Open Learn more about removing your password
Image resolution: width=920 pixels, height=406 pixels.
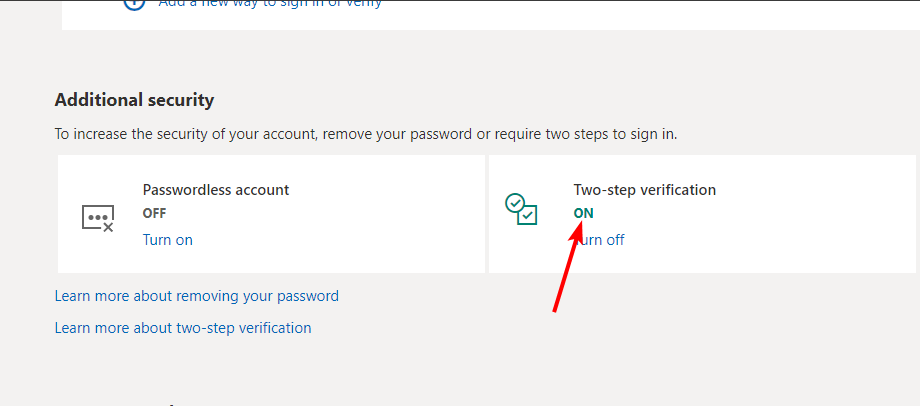tap(197, 296)
